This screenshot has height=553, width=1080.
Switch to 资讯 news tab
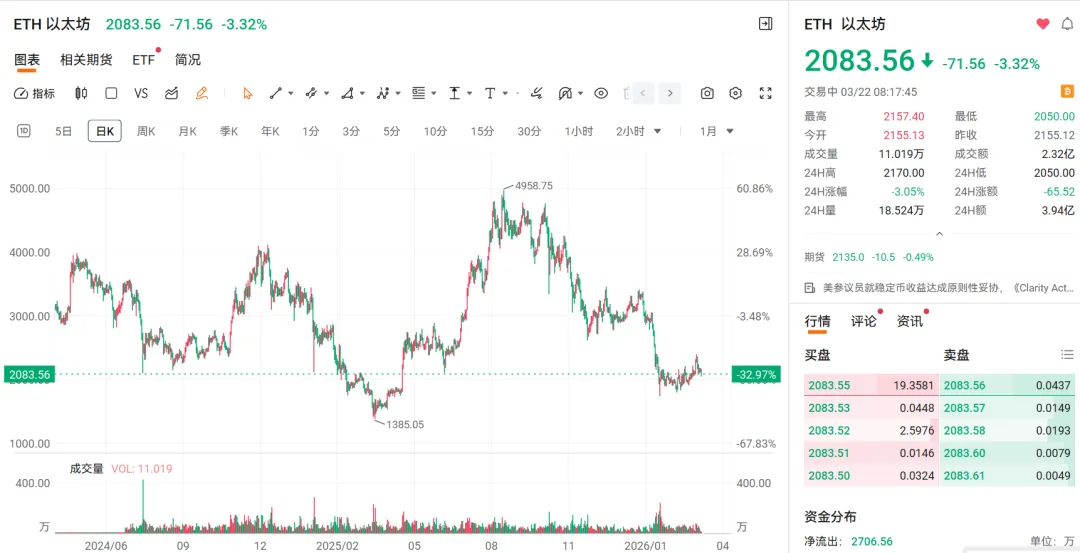tap(910, 321)
